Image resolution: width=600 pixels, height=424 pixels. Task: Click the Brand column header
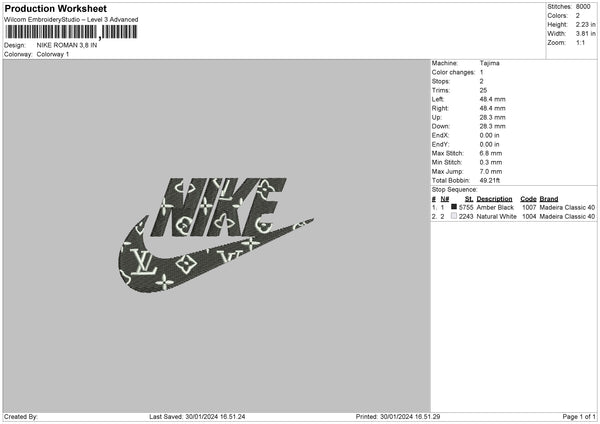[x=549, y=199]
